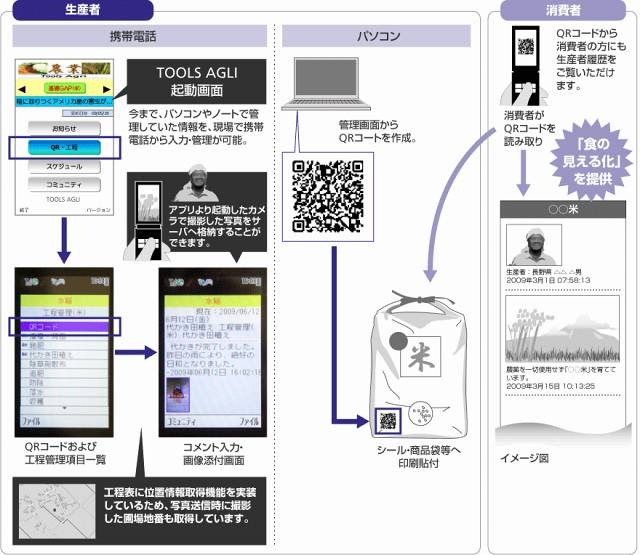Click the 2009年3月1日 07:58:13 timestamp
Screen dimensions: 640x555
548,280
